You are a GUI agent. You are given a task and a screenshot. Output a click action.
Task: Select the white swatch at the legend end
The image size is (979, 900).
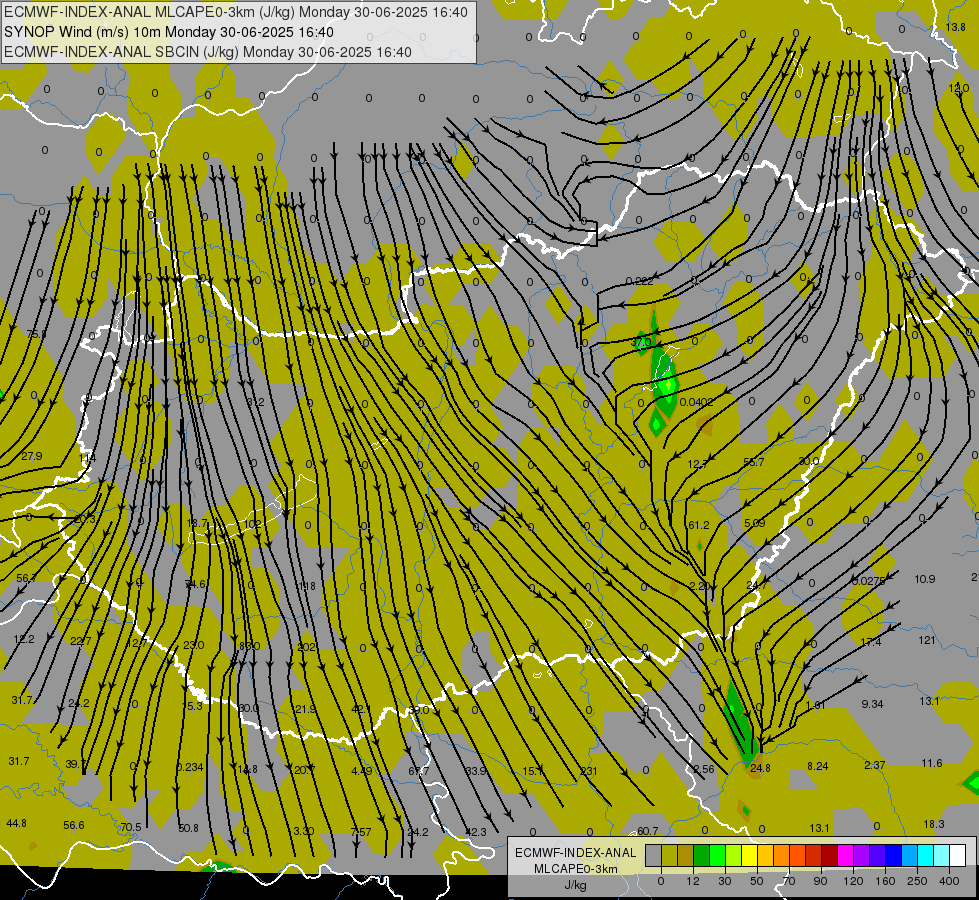(x=958, y=856)
